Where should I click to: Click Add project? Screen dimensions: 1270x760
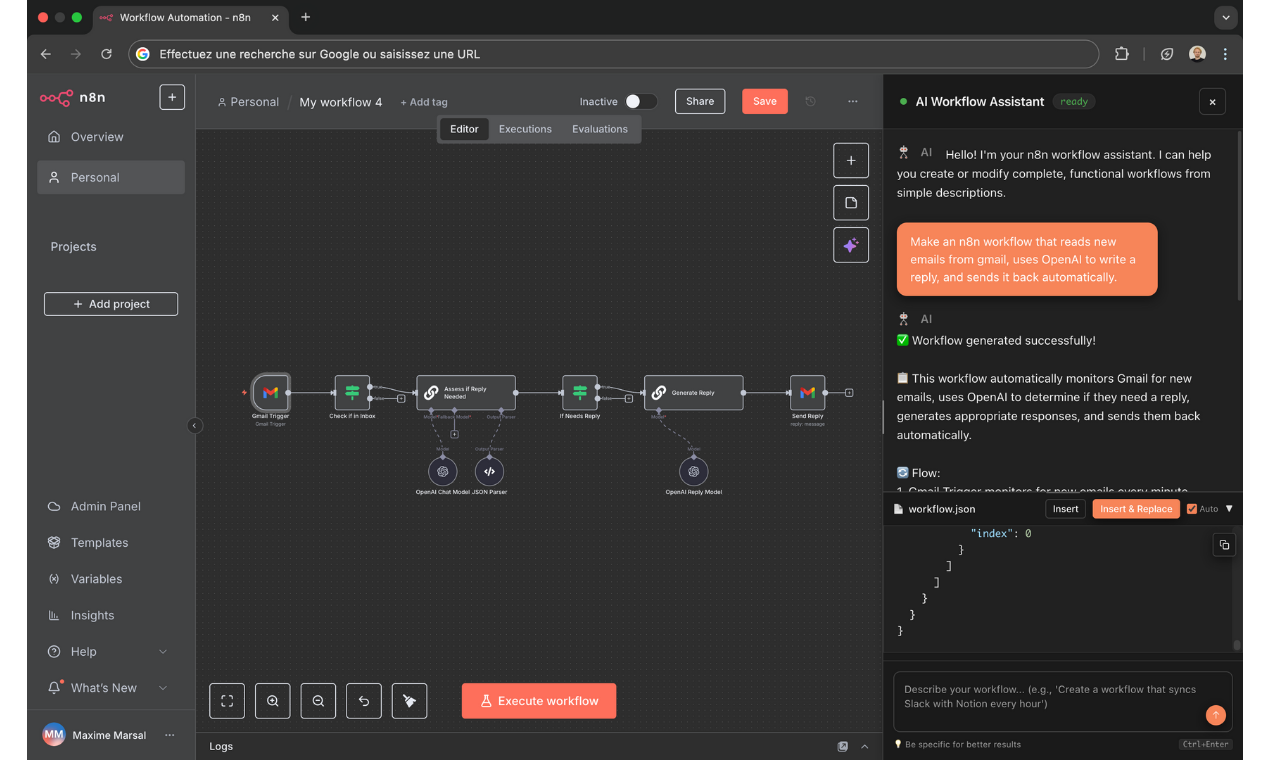coord(111,304)
